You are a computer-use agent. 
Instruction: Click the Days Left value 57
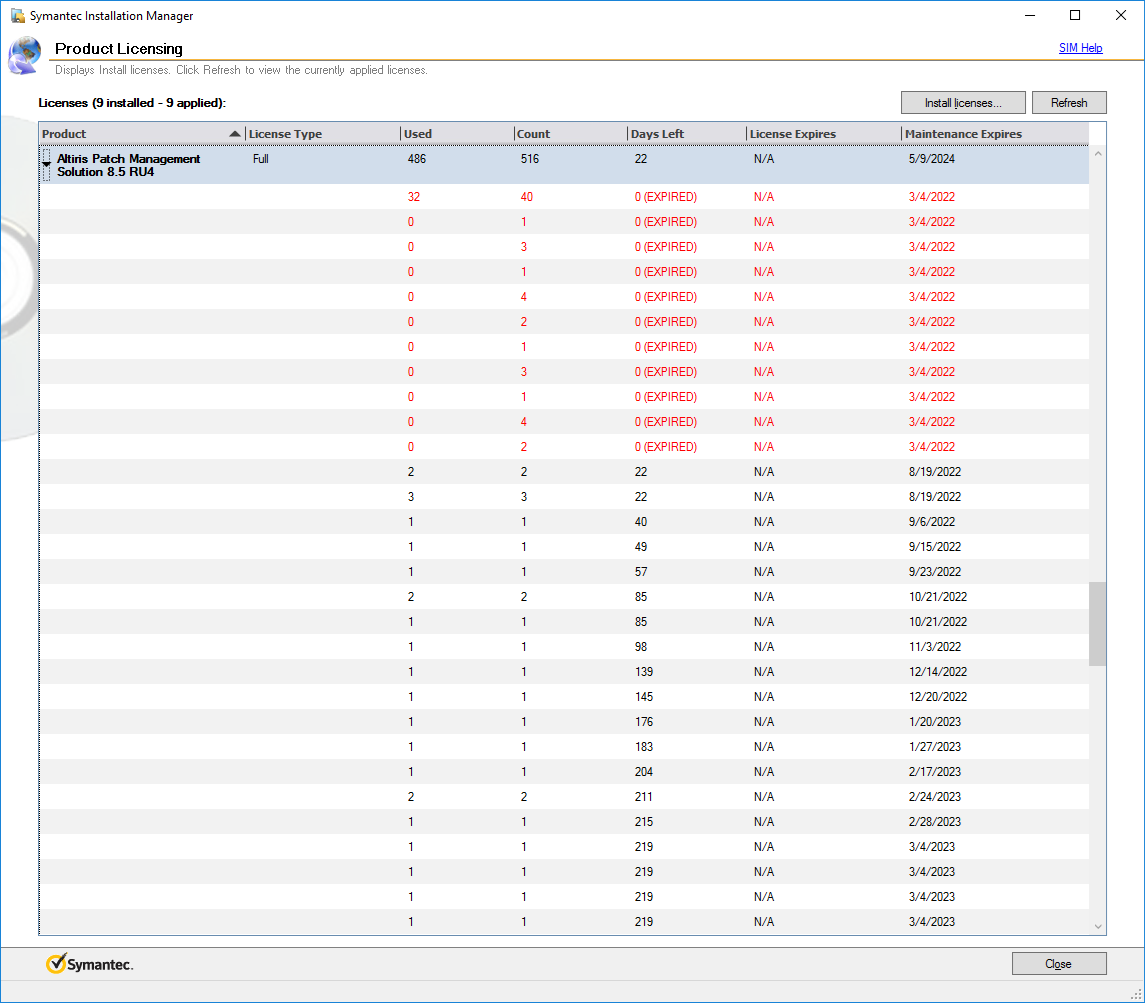[641, 572]
